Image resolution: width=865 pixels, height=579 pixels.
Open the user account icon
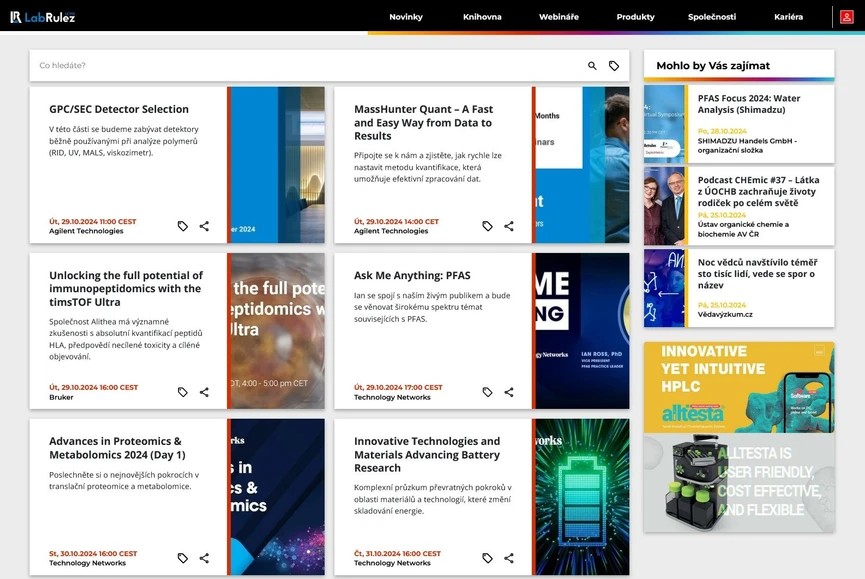point(846,17)
